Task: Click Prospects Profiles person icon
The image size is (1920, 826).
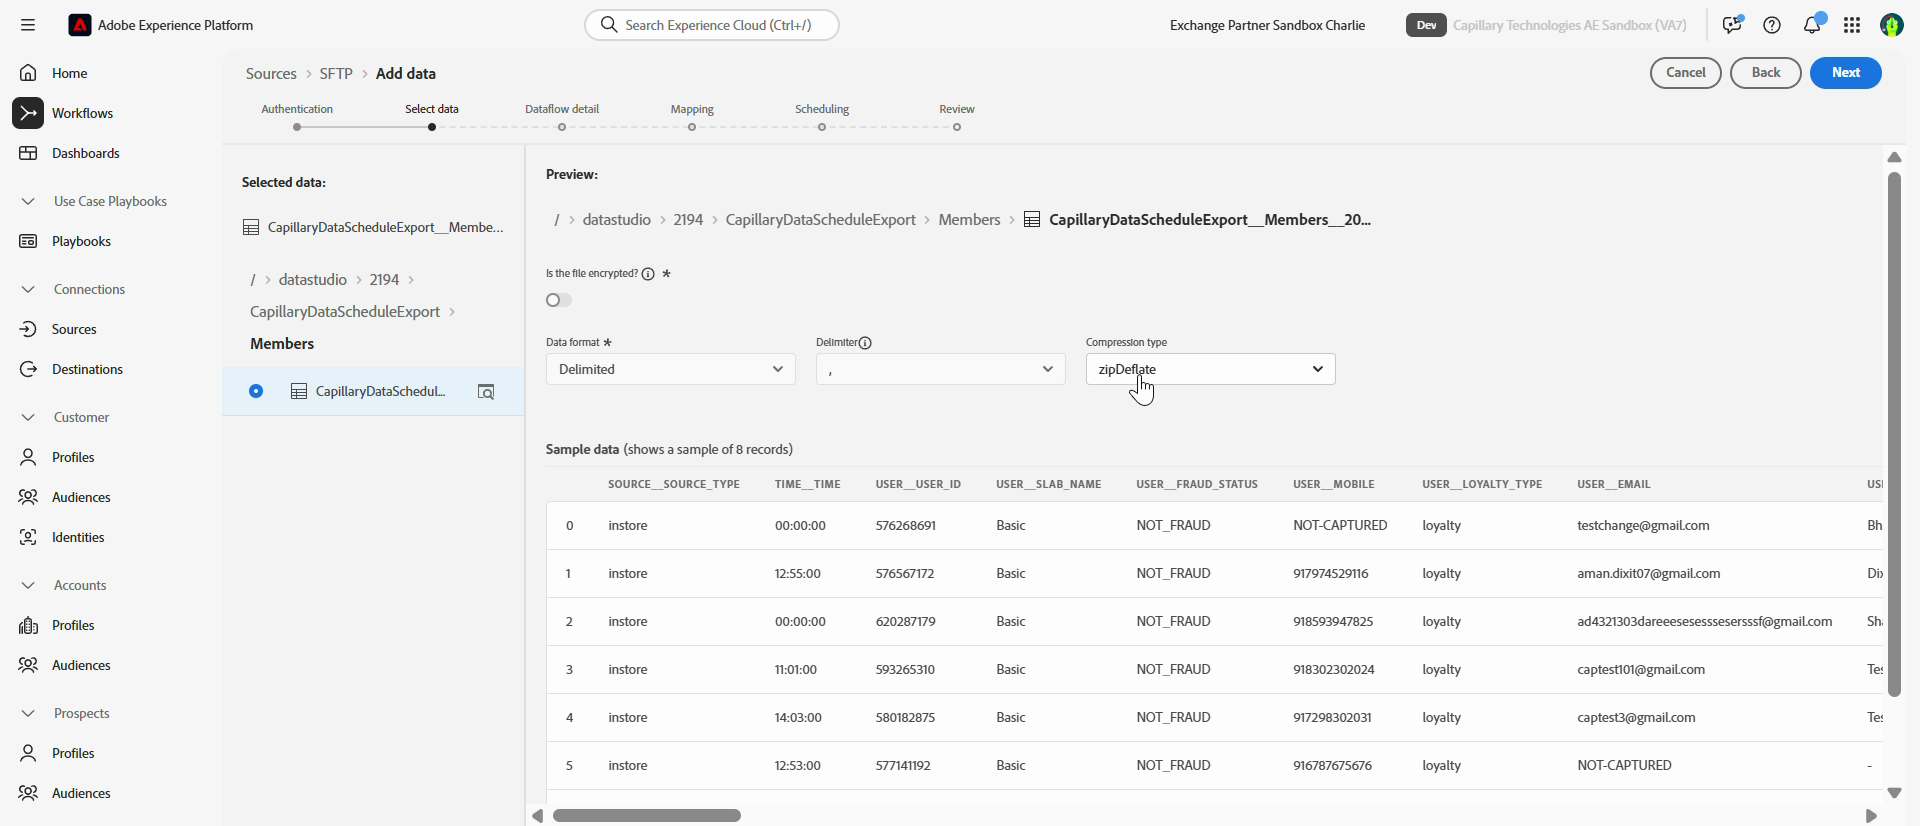Action: (28, 753)
